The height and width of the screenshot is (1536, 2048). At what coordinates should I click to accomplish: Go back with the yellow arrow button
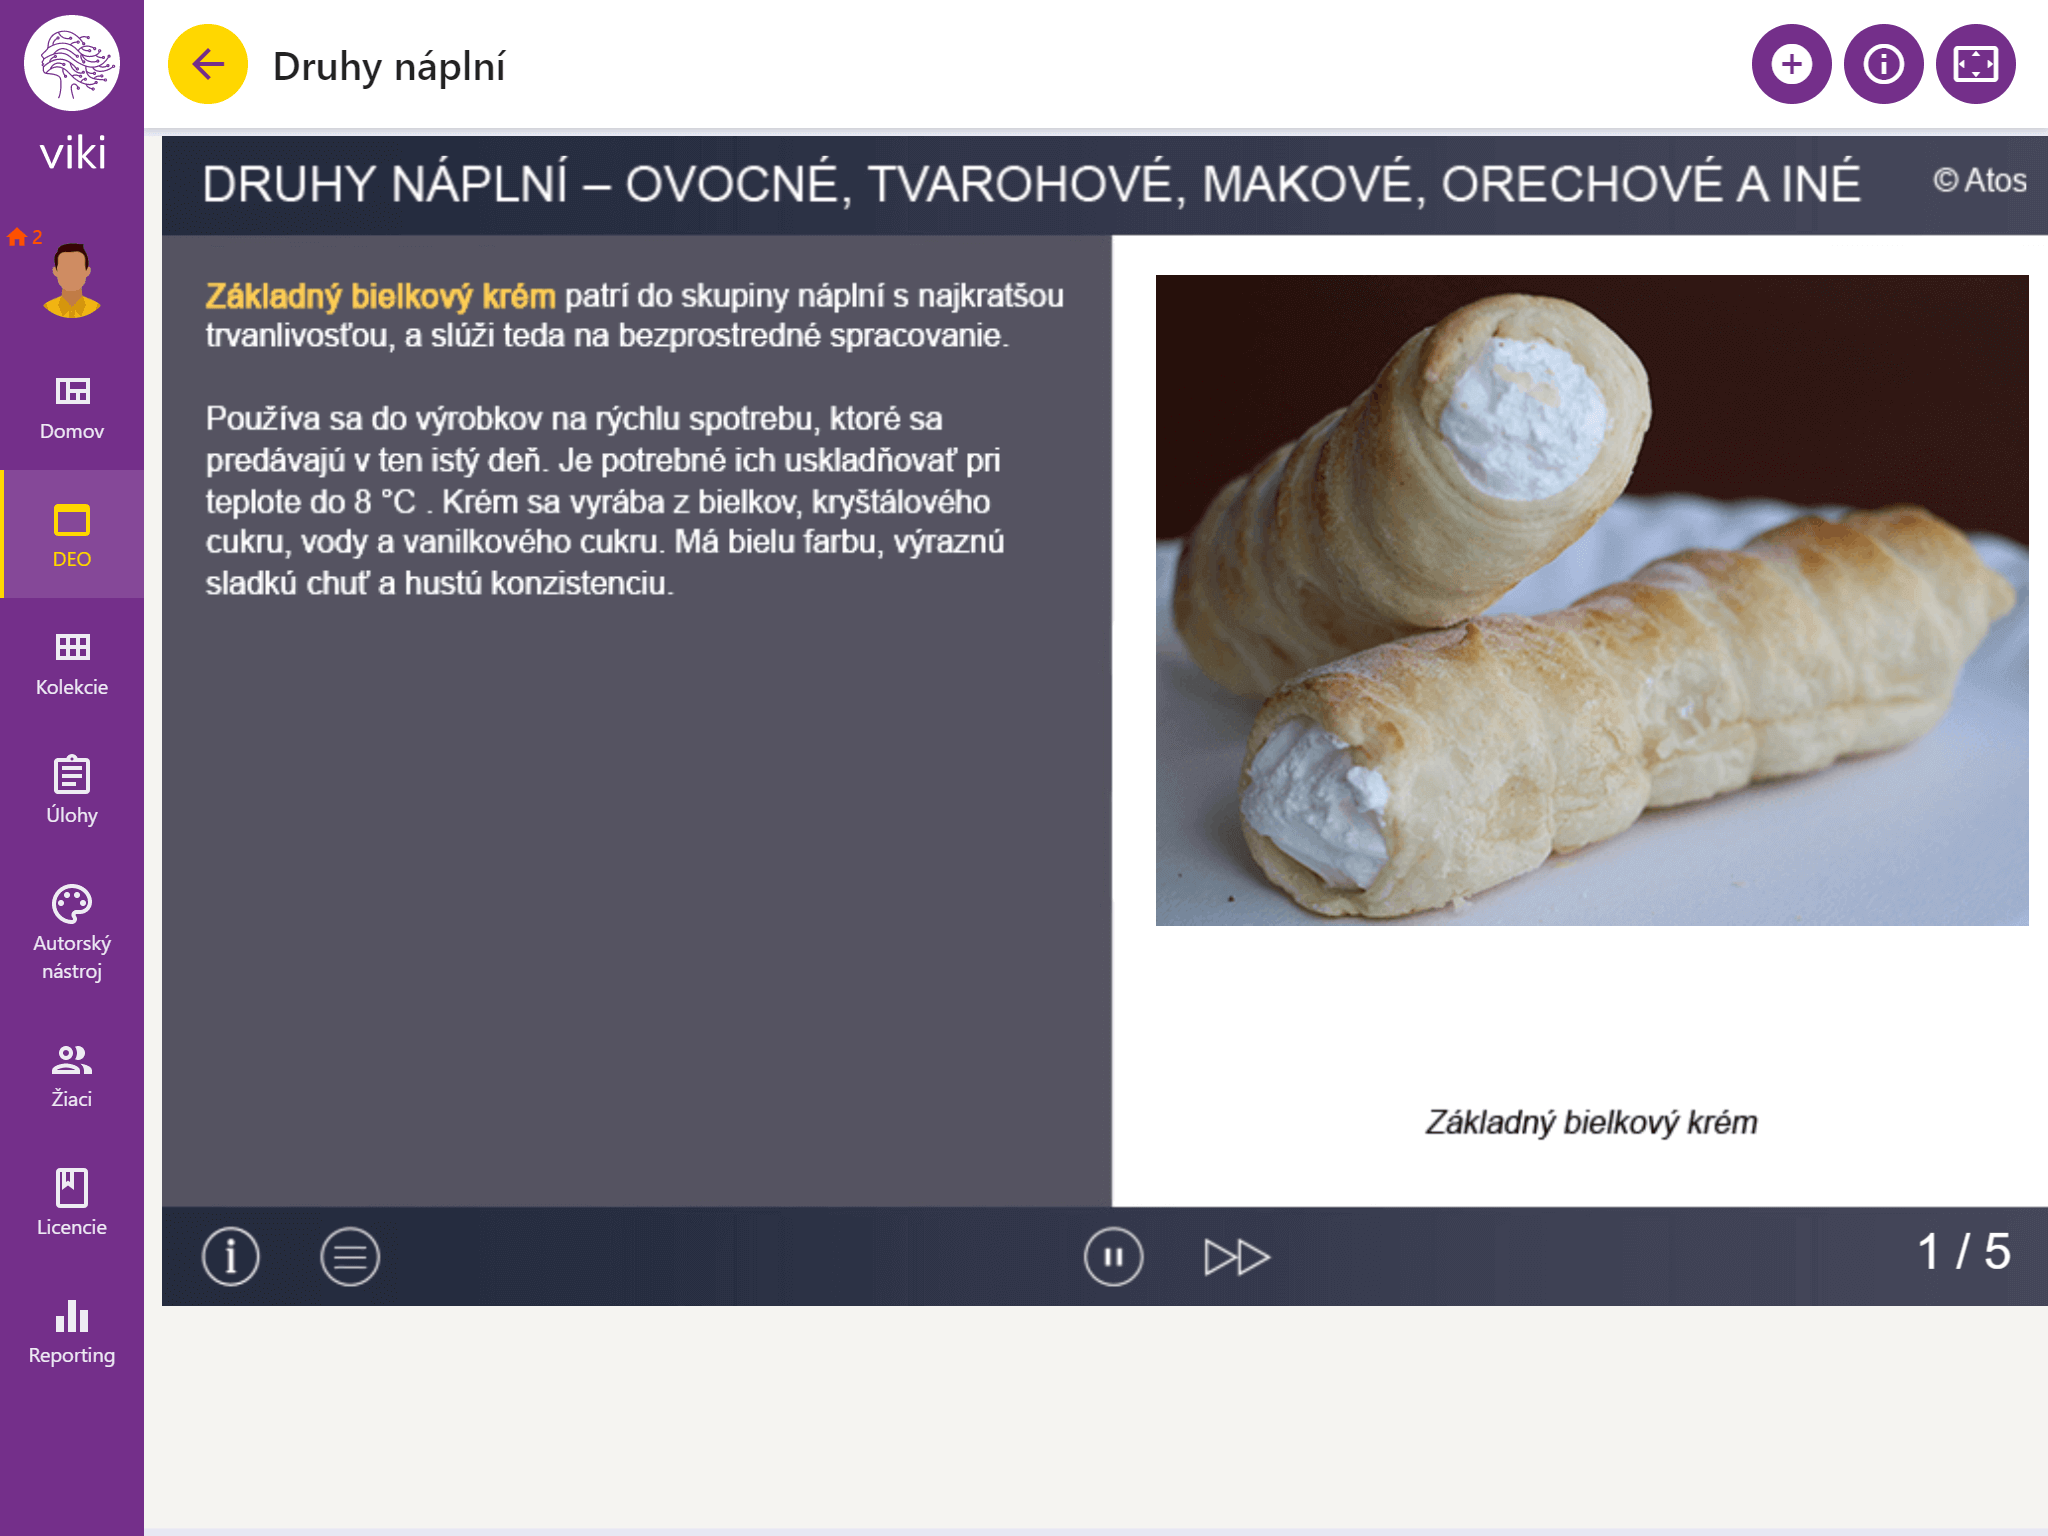point(207,65)
